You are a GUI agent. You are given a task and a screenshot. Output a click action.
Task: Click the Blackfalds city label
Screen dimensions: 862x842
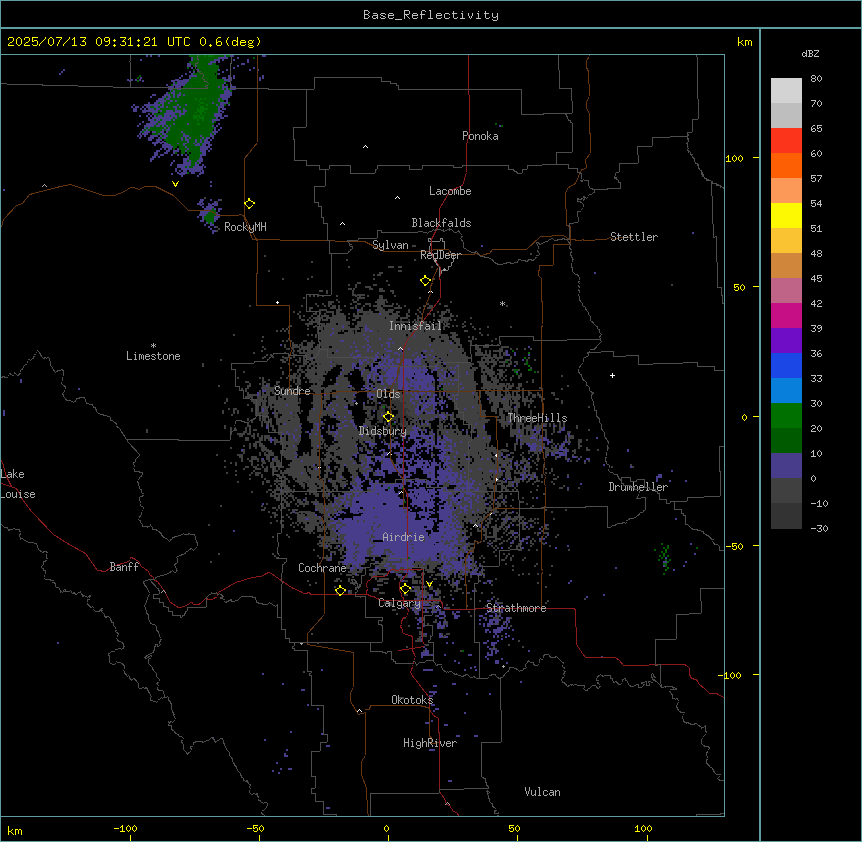(441, 223)
